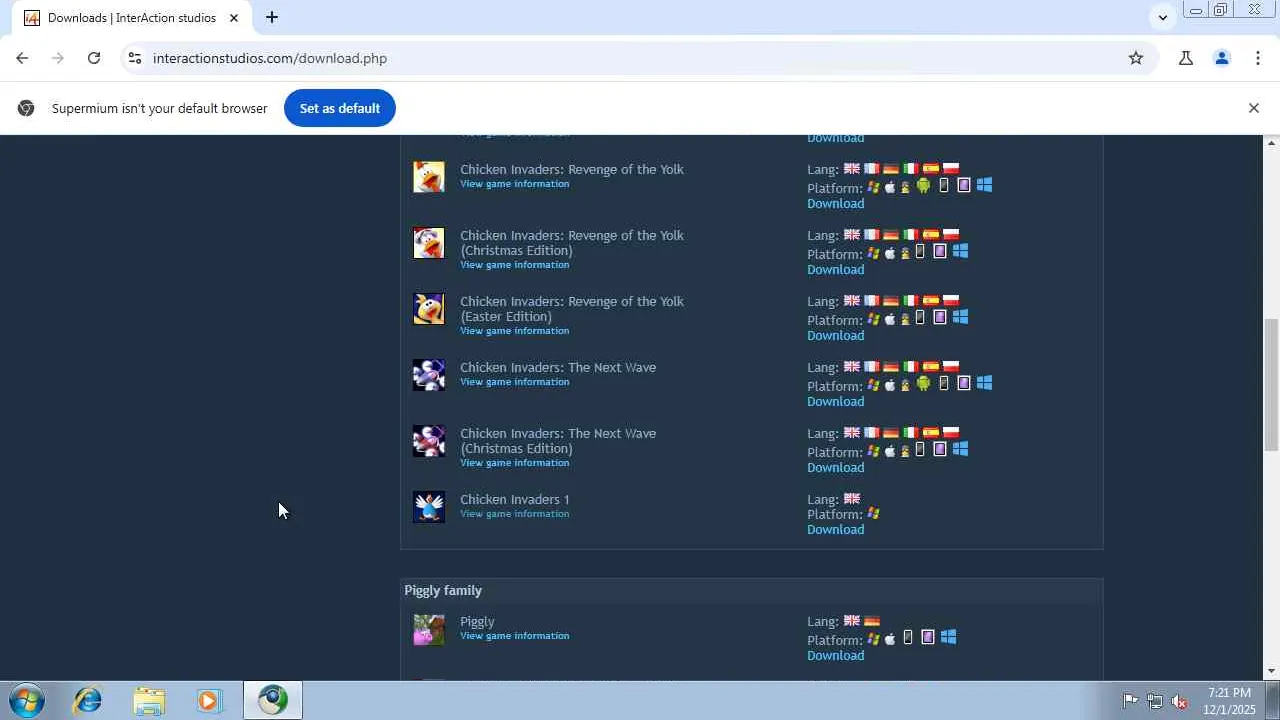Viewport: 1280px width, 720px height.
Task: Click the scrollbar down arrow
Action: pyautogui.click(x=1271, y=671)
